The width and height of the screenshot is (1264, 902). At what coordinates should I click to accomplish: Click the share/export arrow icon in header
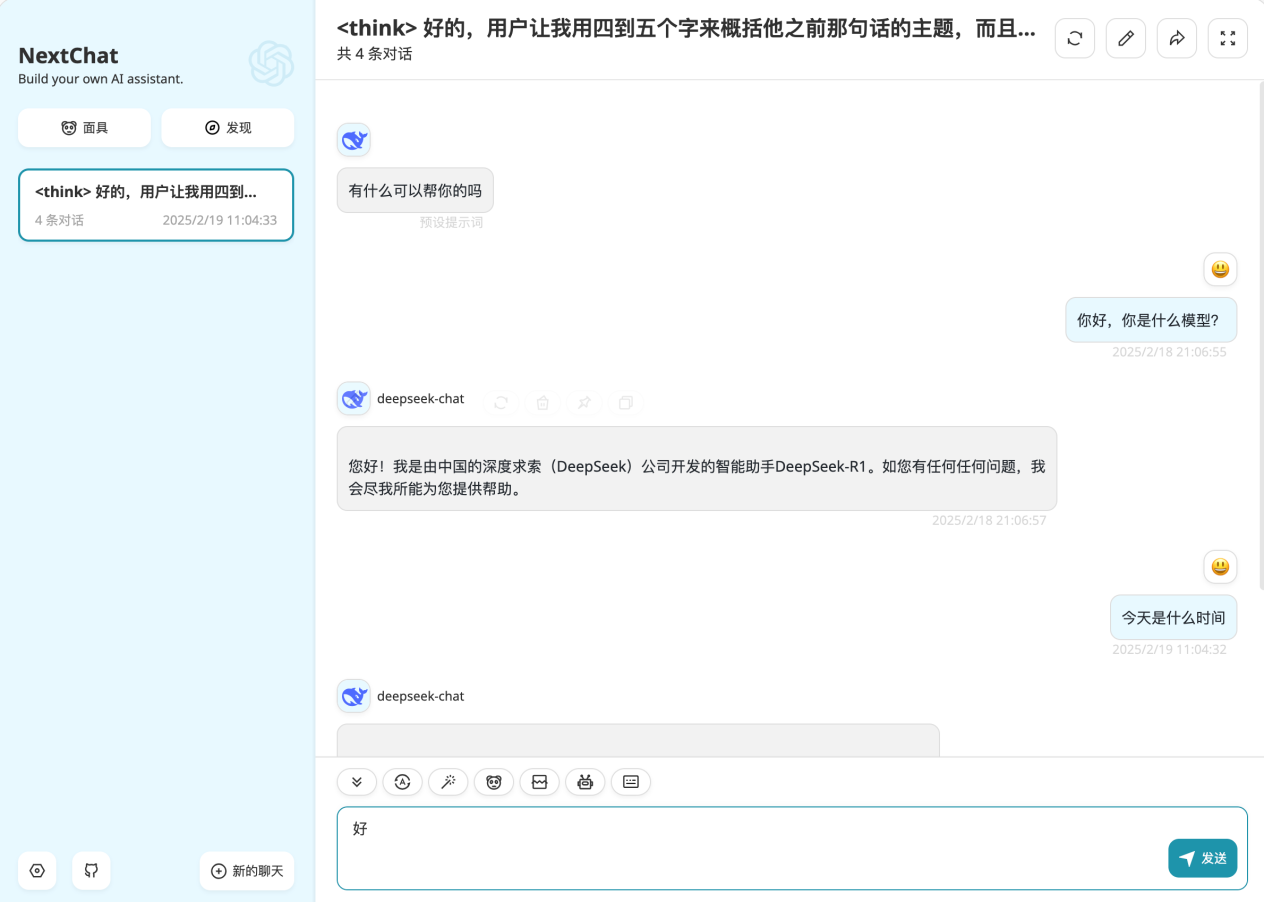pyautogui.click(x=1177, y=38)
